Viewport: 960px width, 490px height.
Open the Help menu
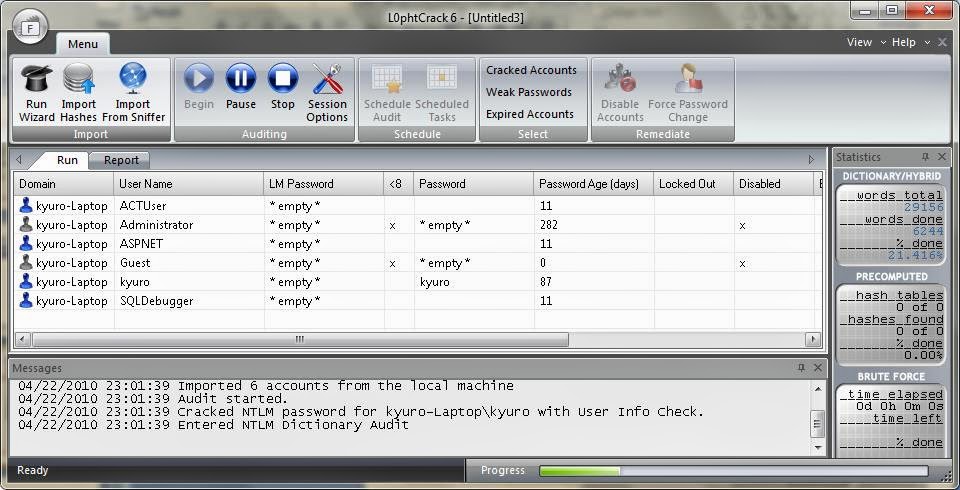(904, 42)
